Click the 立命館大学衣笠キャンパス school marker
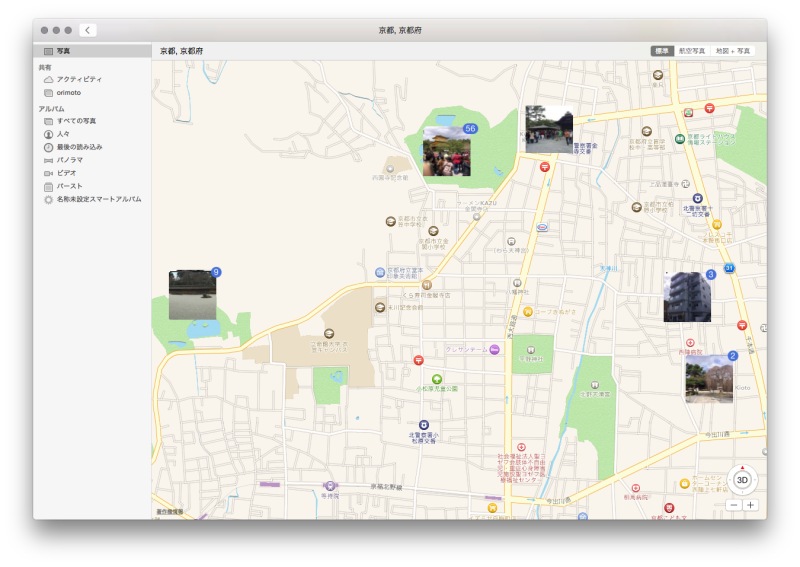Viewport: 800px width, 567px height. (329, 334)
